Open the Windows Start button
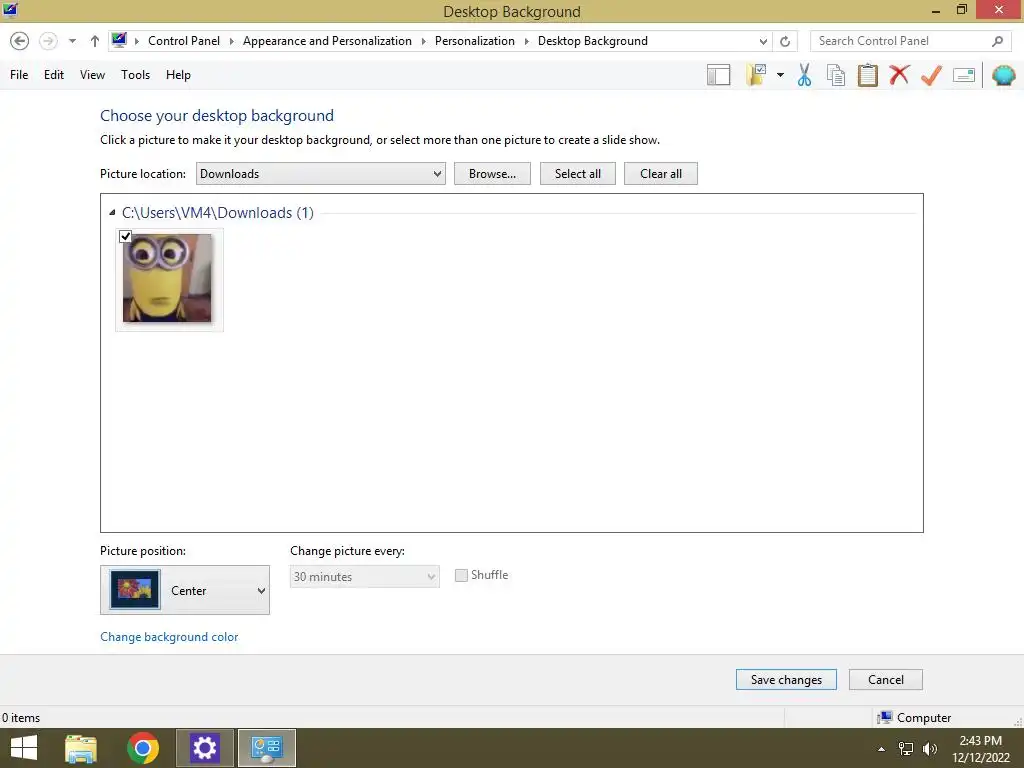Image resolution: width=1024 pixels, height=768 pixels. [x=24, y=748]
